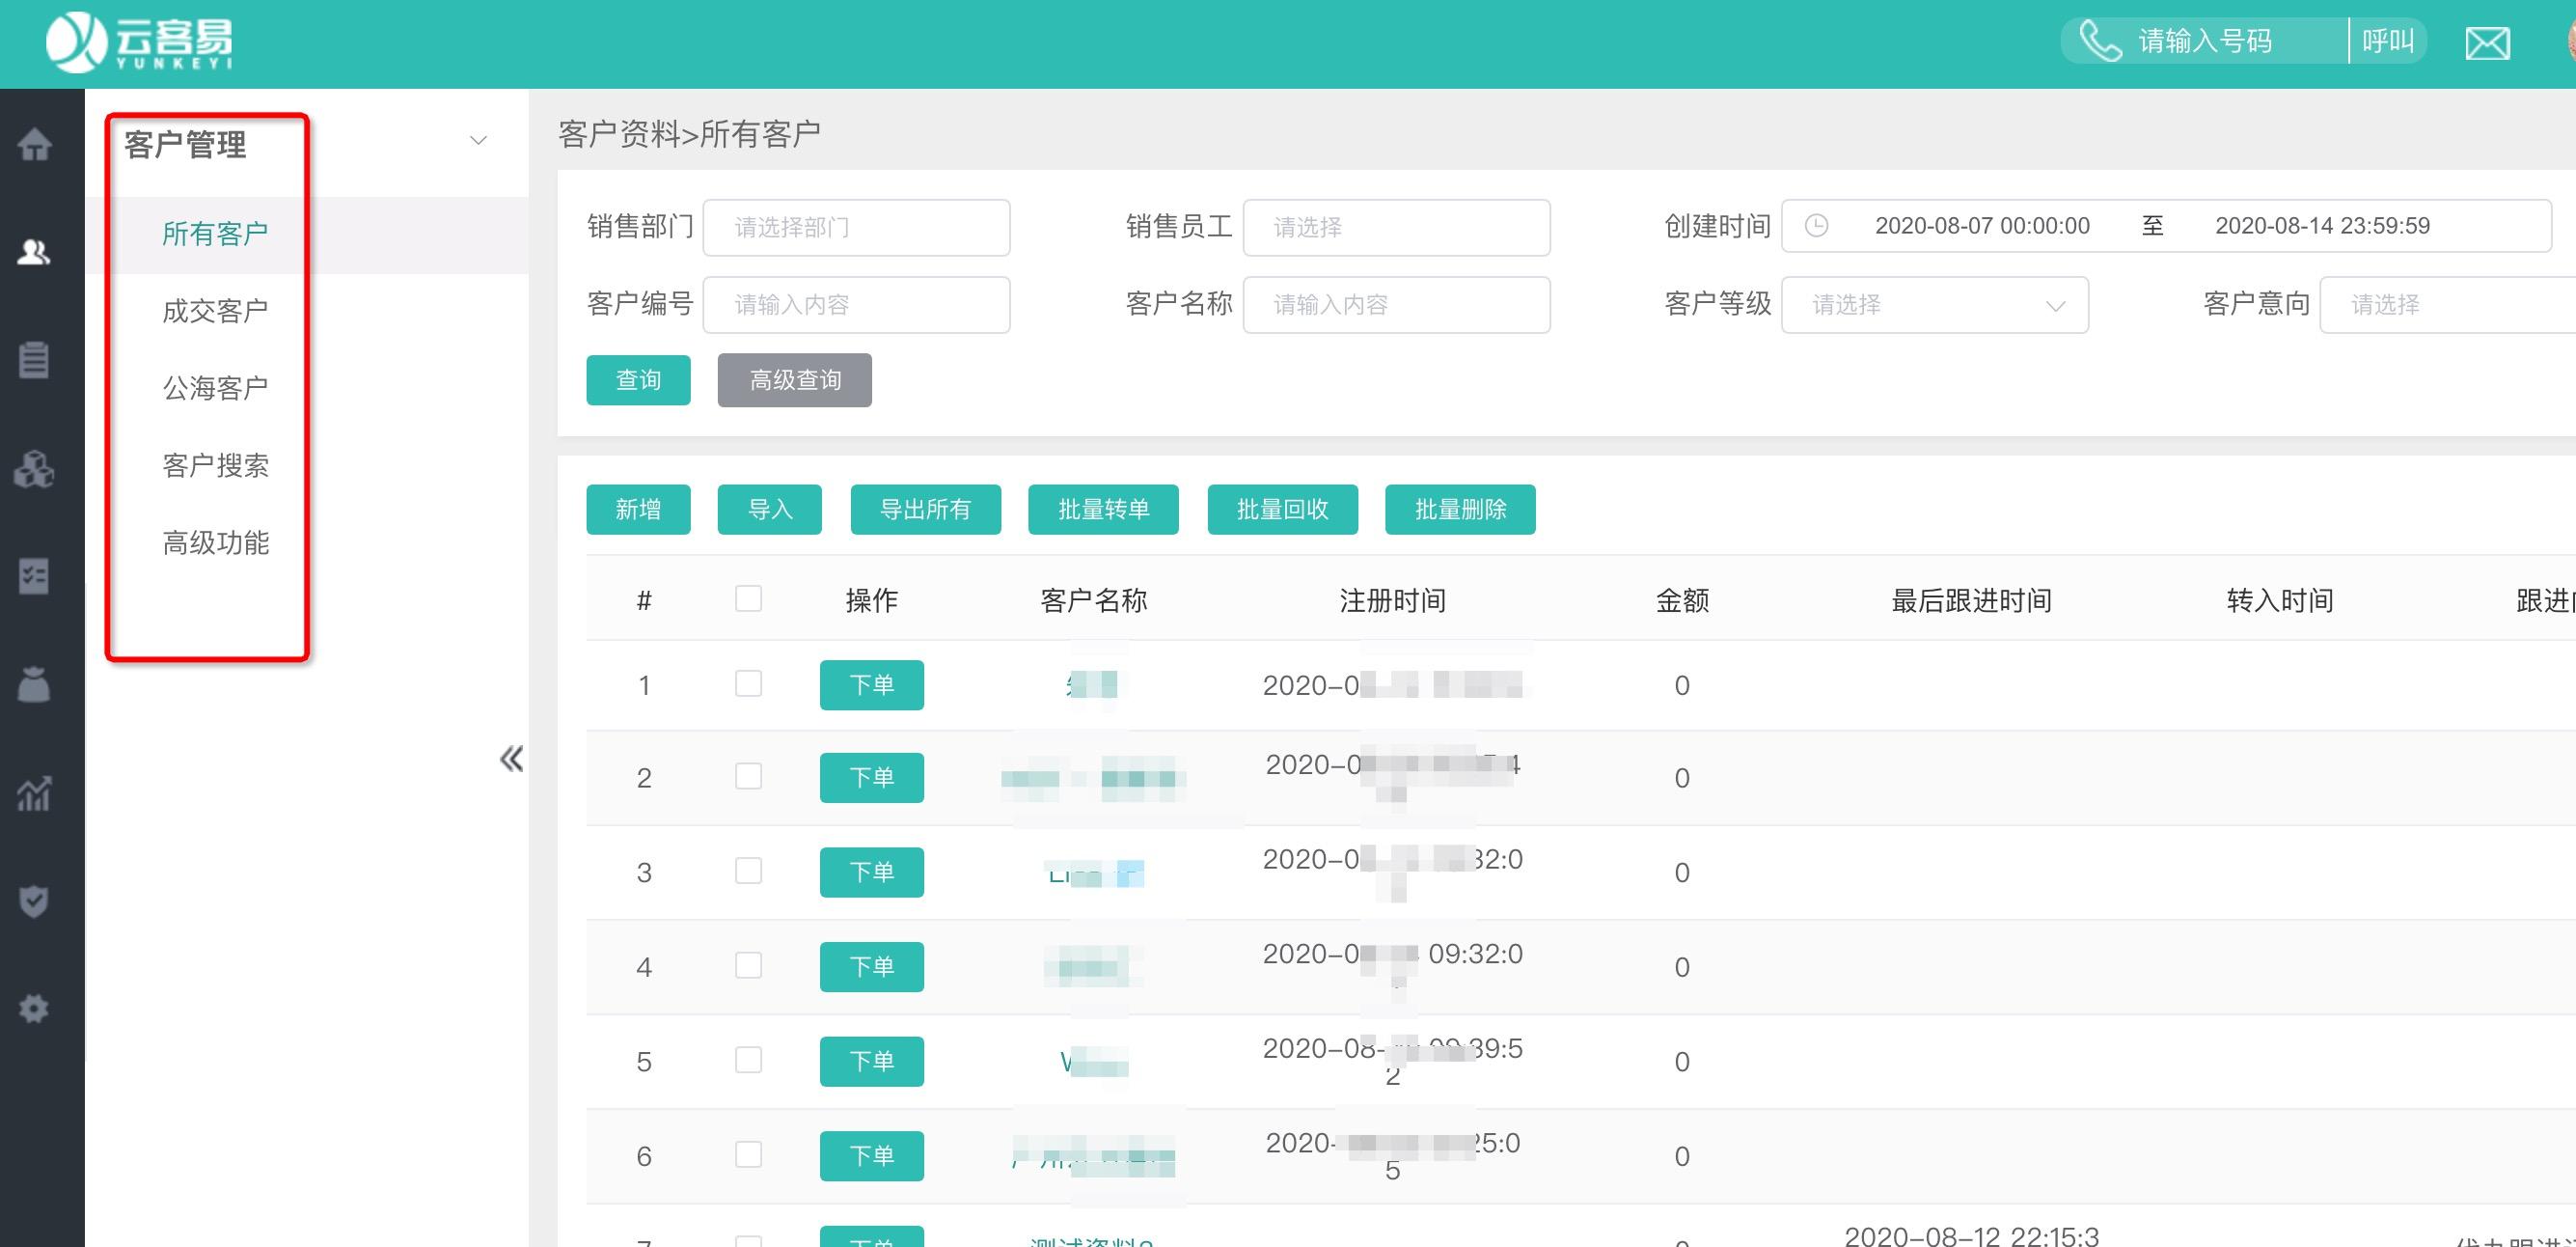Select 客户搜索 menu item
The image size is (2576, 1247).
click(x=215, y=465)
